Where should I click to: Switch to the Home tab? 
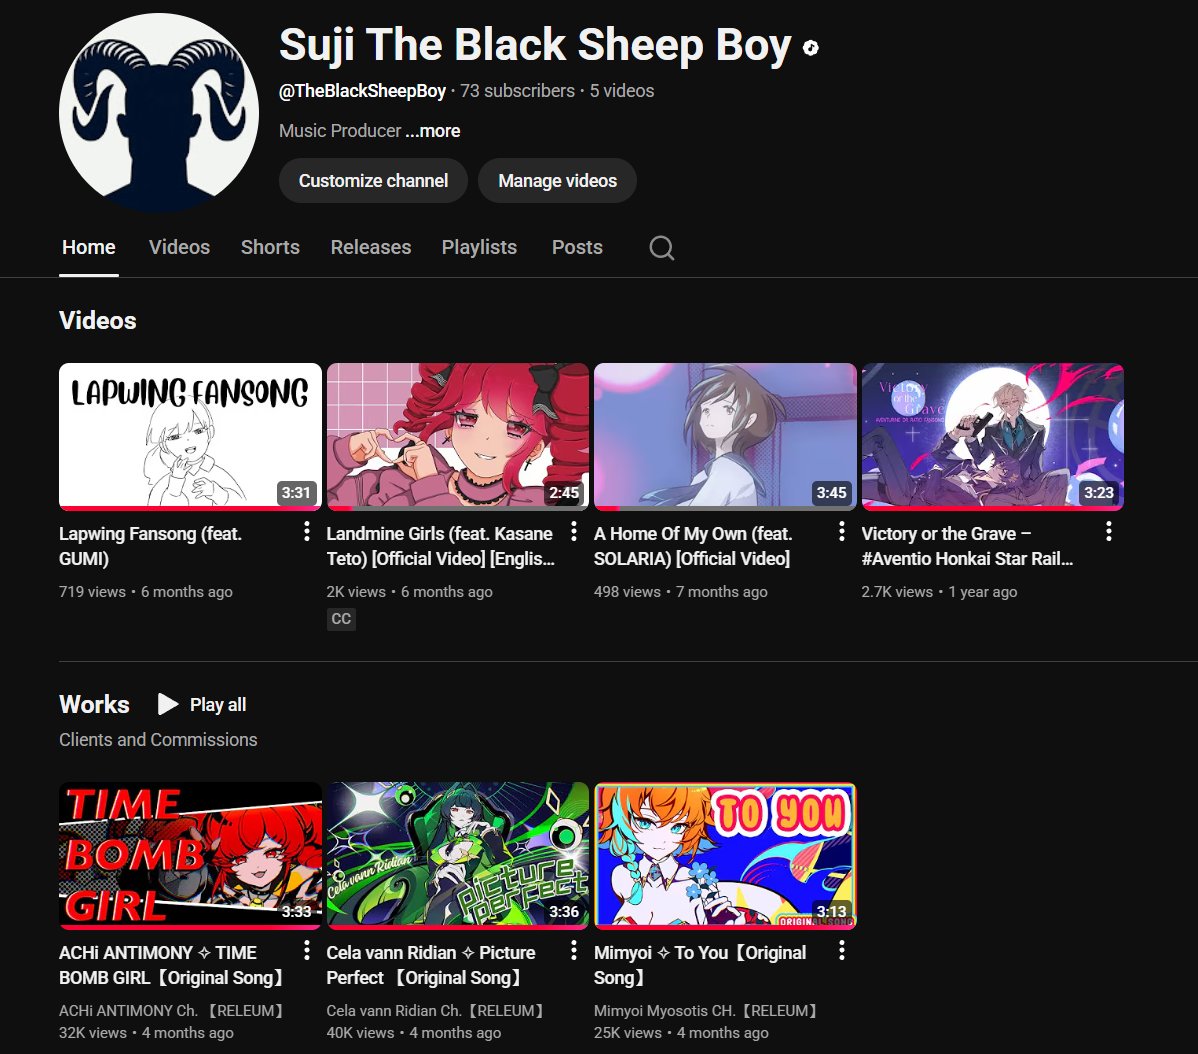point(89,247)
